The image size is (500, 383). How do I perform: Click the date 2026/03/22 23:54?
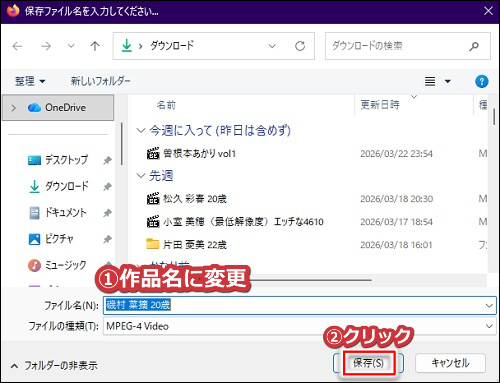[x=396, y=154]
